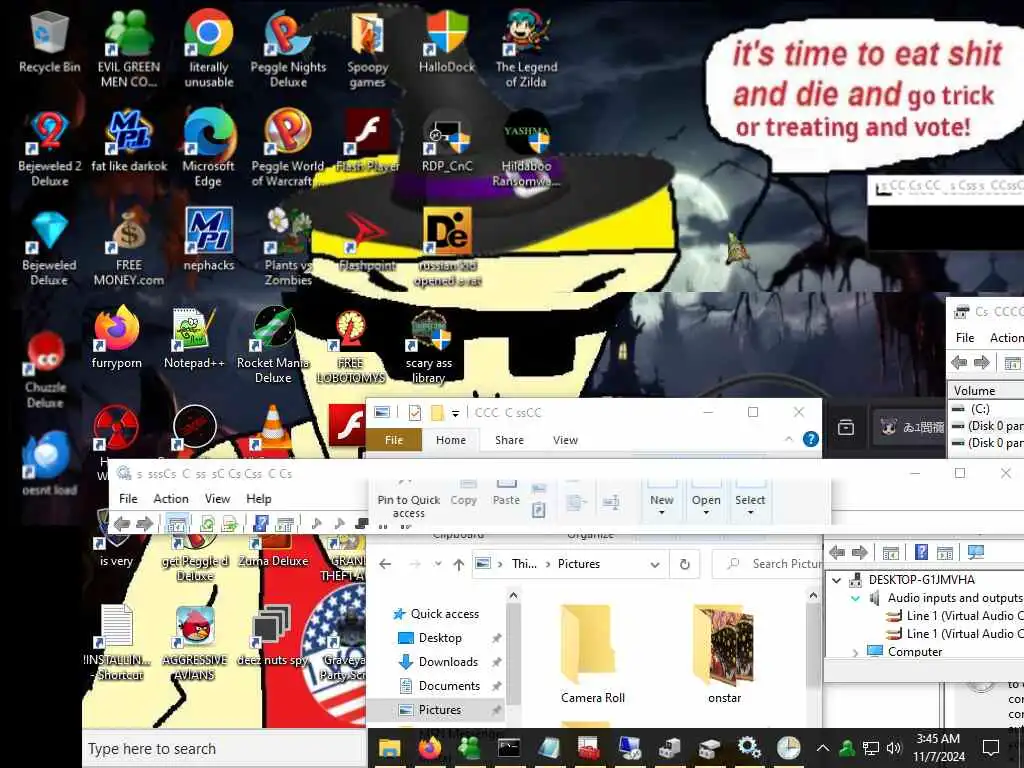Viewport: 1024px width, 768px height.
Task: Launch Bejeweled 2 Deluxe shortcut
Action: [50, 149]
